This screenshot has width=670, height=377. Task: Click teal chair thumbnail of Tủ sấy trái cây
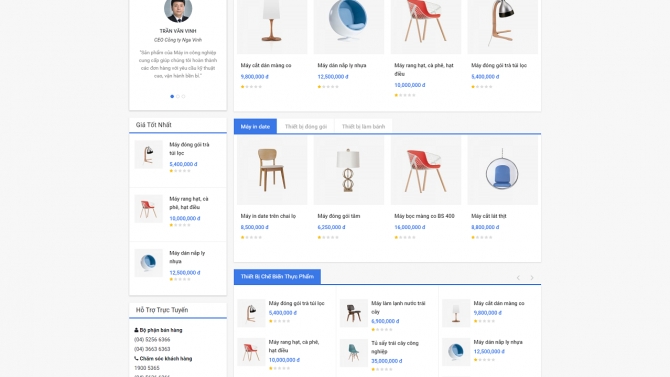[x=353, y=353]
